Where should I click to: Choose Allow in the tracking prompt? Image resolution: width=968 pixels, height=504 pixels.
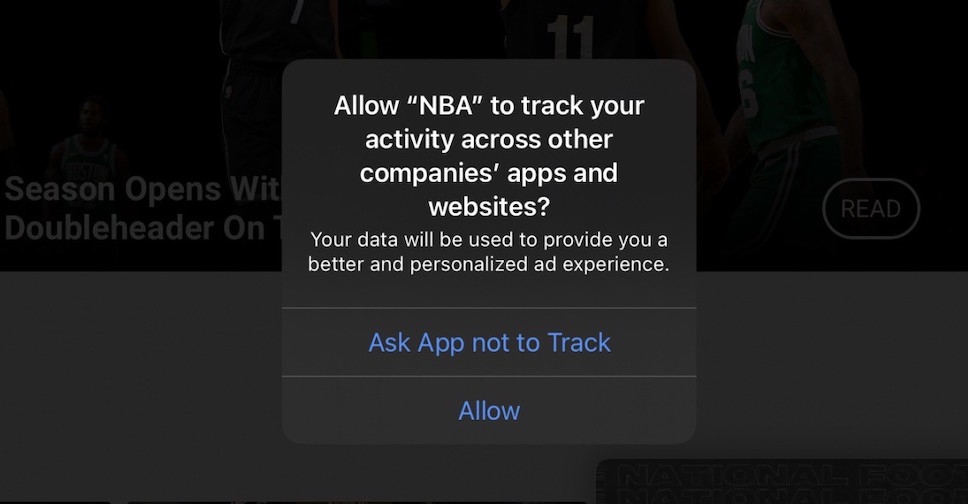point(489,411)
